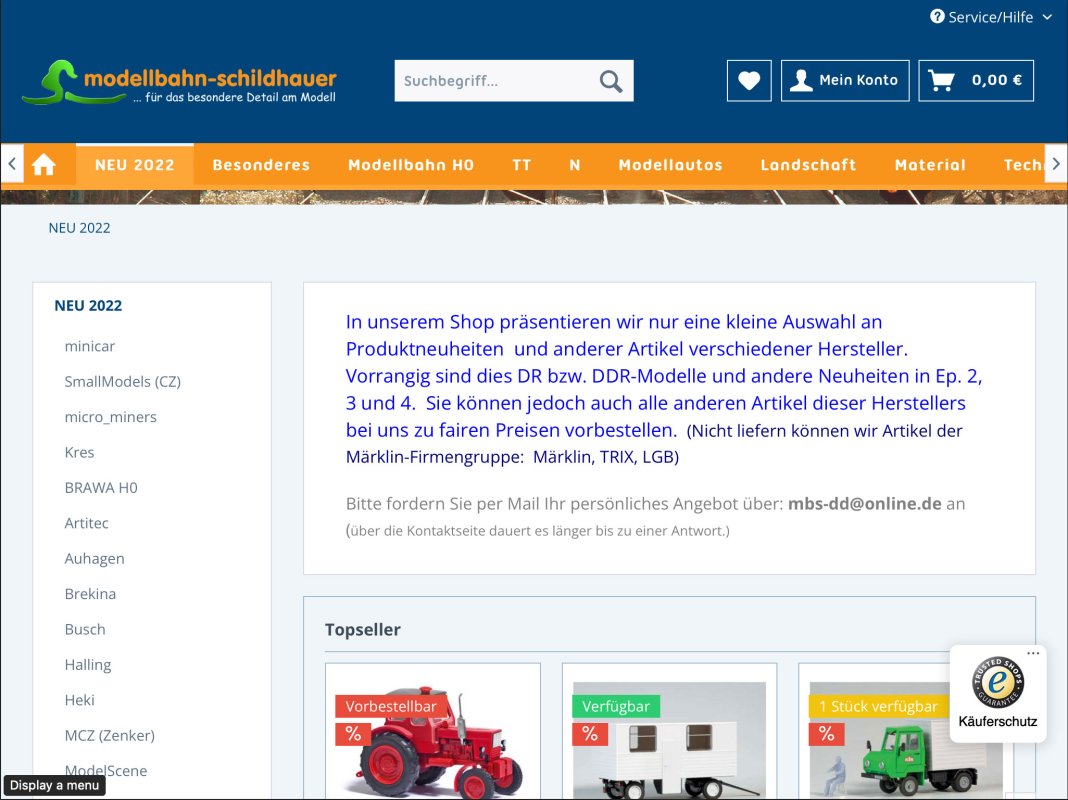Open the N scale category
Screen dimensions: 1068x800
click(575, 165)
